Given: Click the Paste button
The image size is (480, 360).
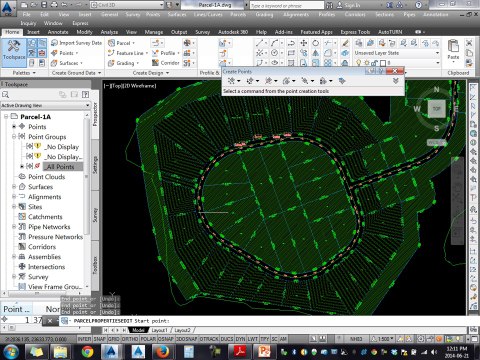Looking at the screenshot, I should tap(453, 50).
